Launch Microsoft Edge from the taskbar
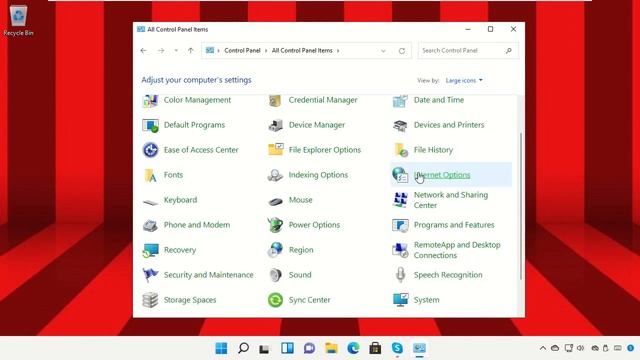 pyautogui.click(x=353, y=348)
